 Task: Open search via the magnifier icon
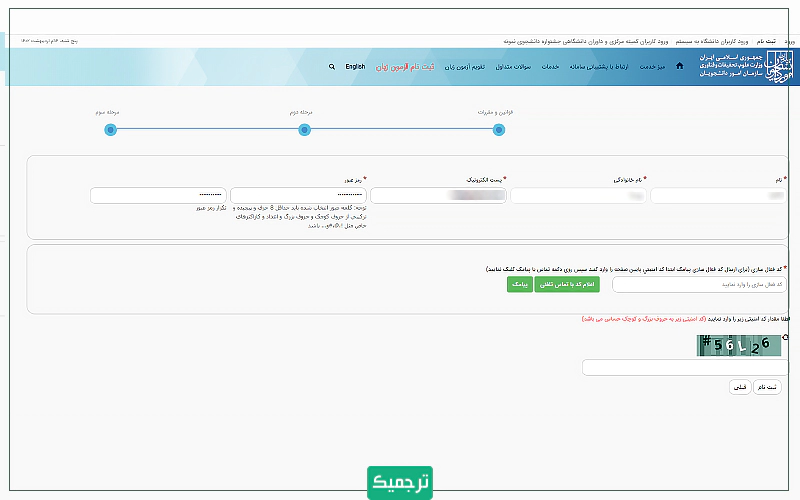click(332, 67)
